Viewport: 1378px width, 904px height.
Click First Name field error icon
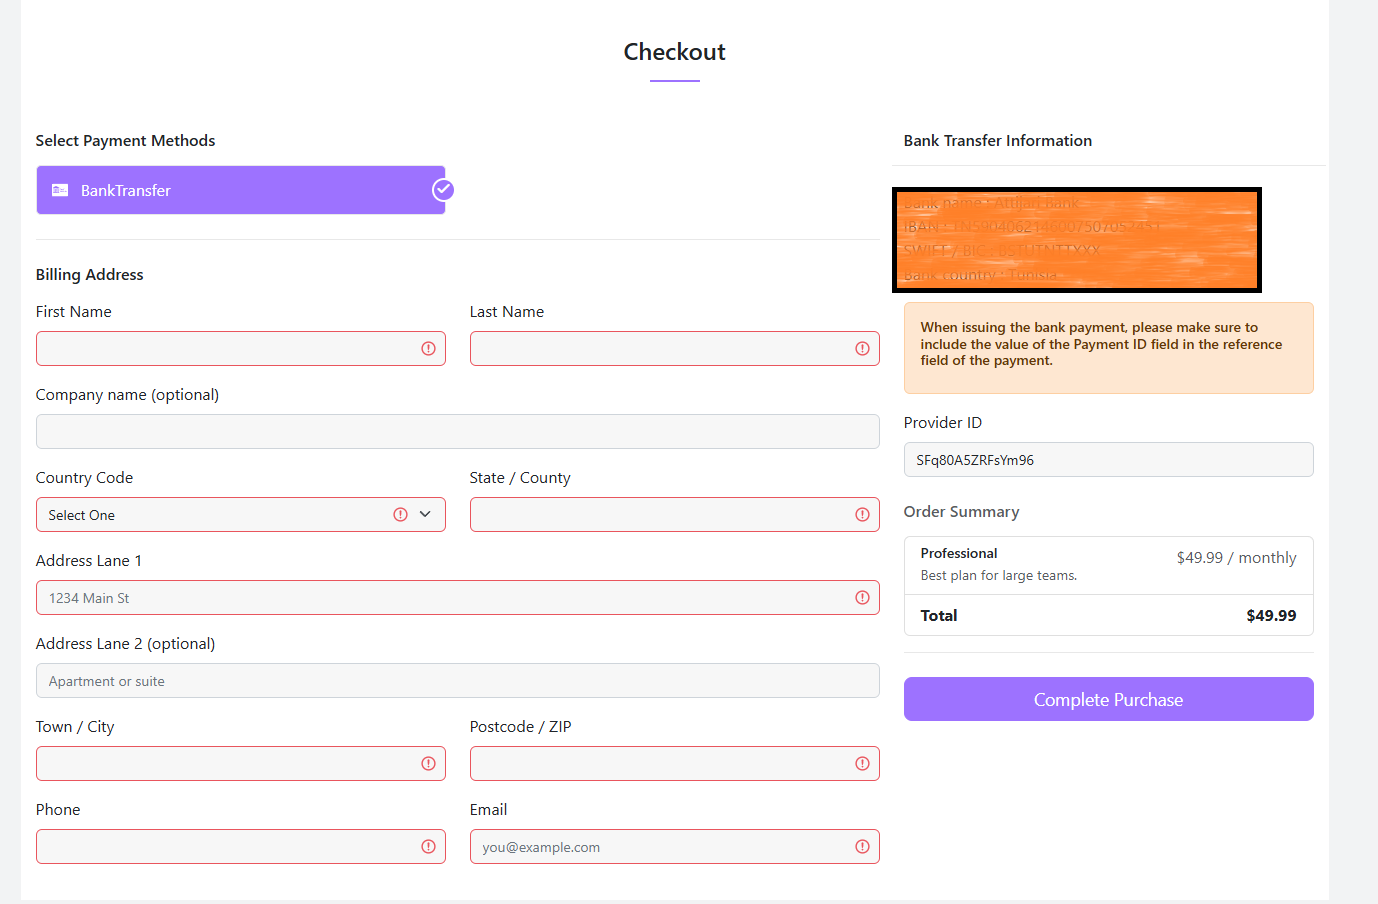tap(428, 349)
